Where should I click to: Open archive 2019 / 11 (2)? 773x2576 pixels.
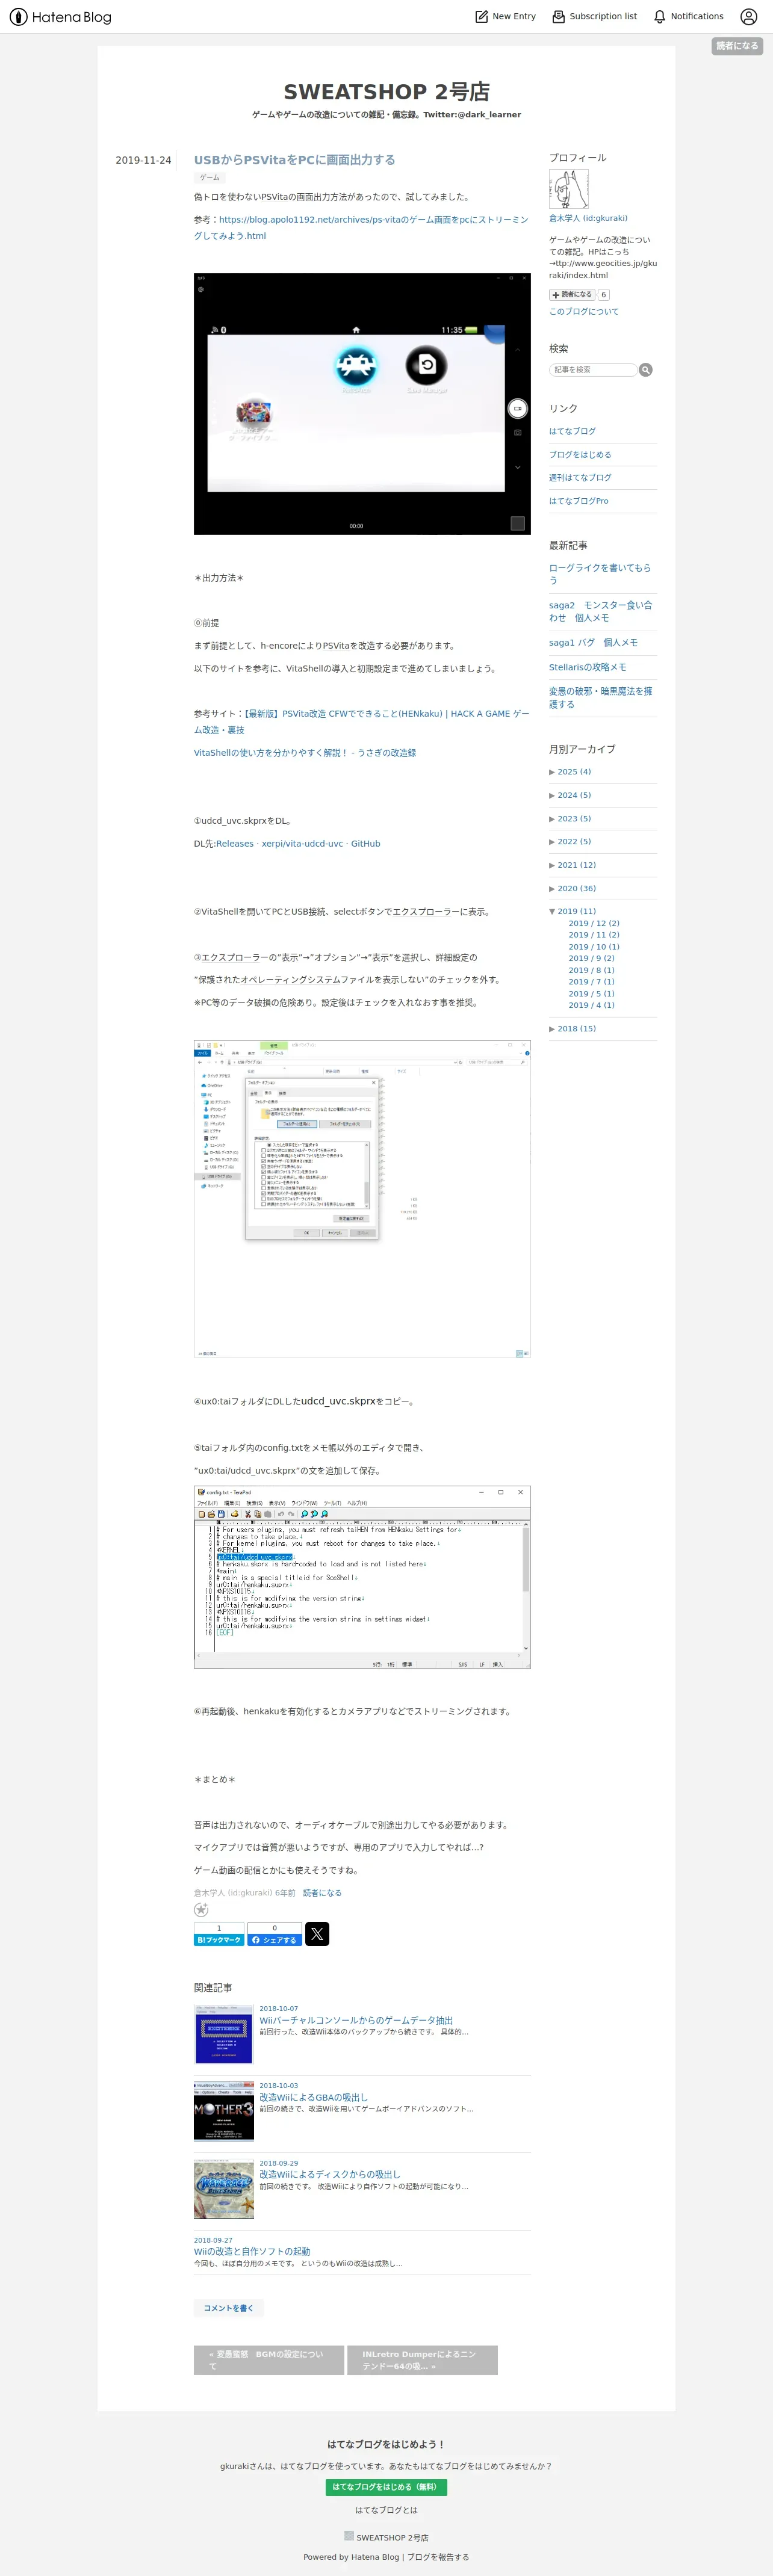pyautogui.click(x=594, y=935)
